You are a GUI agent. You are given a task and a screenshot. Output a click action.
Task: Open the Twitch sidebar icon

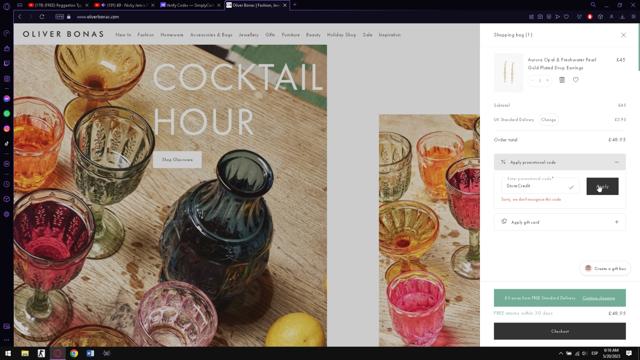point(7,63)
